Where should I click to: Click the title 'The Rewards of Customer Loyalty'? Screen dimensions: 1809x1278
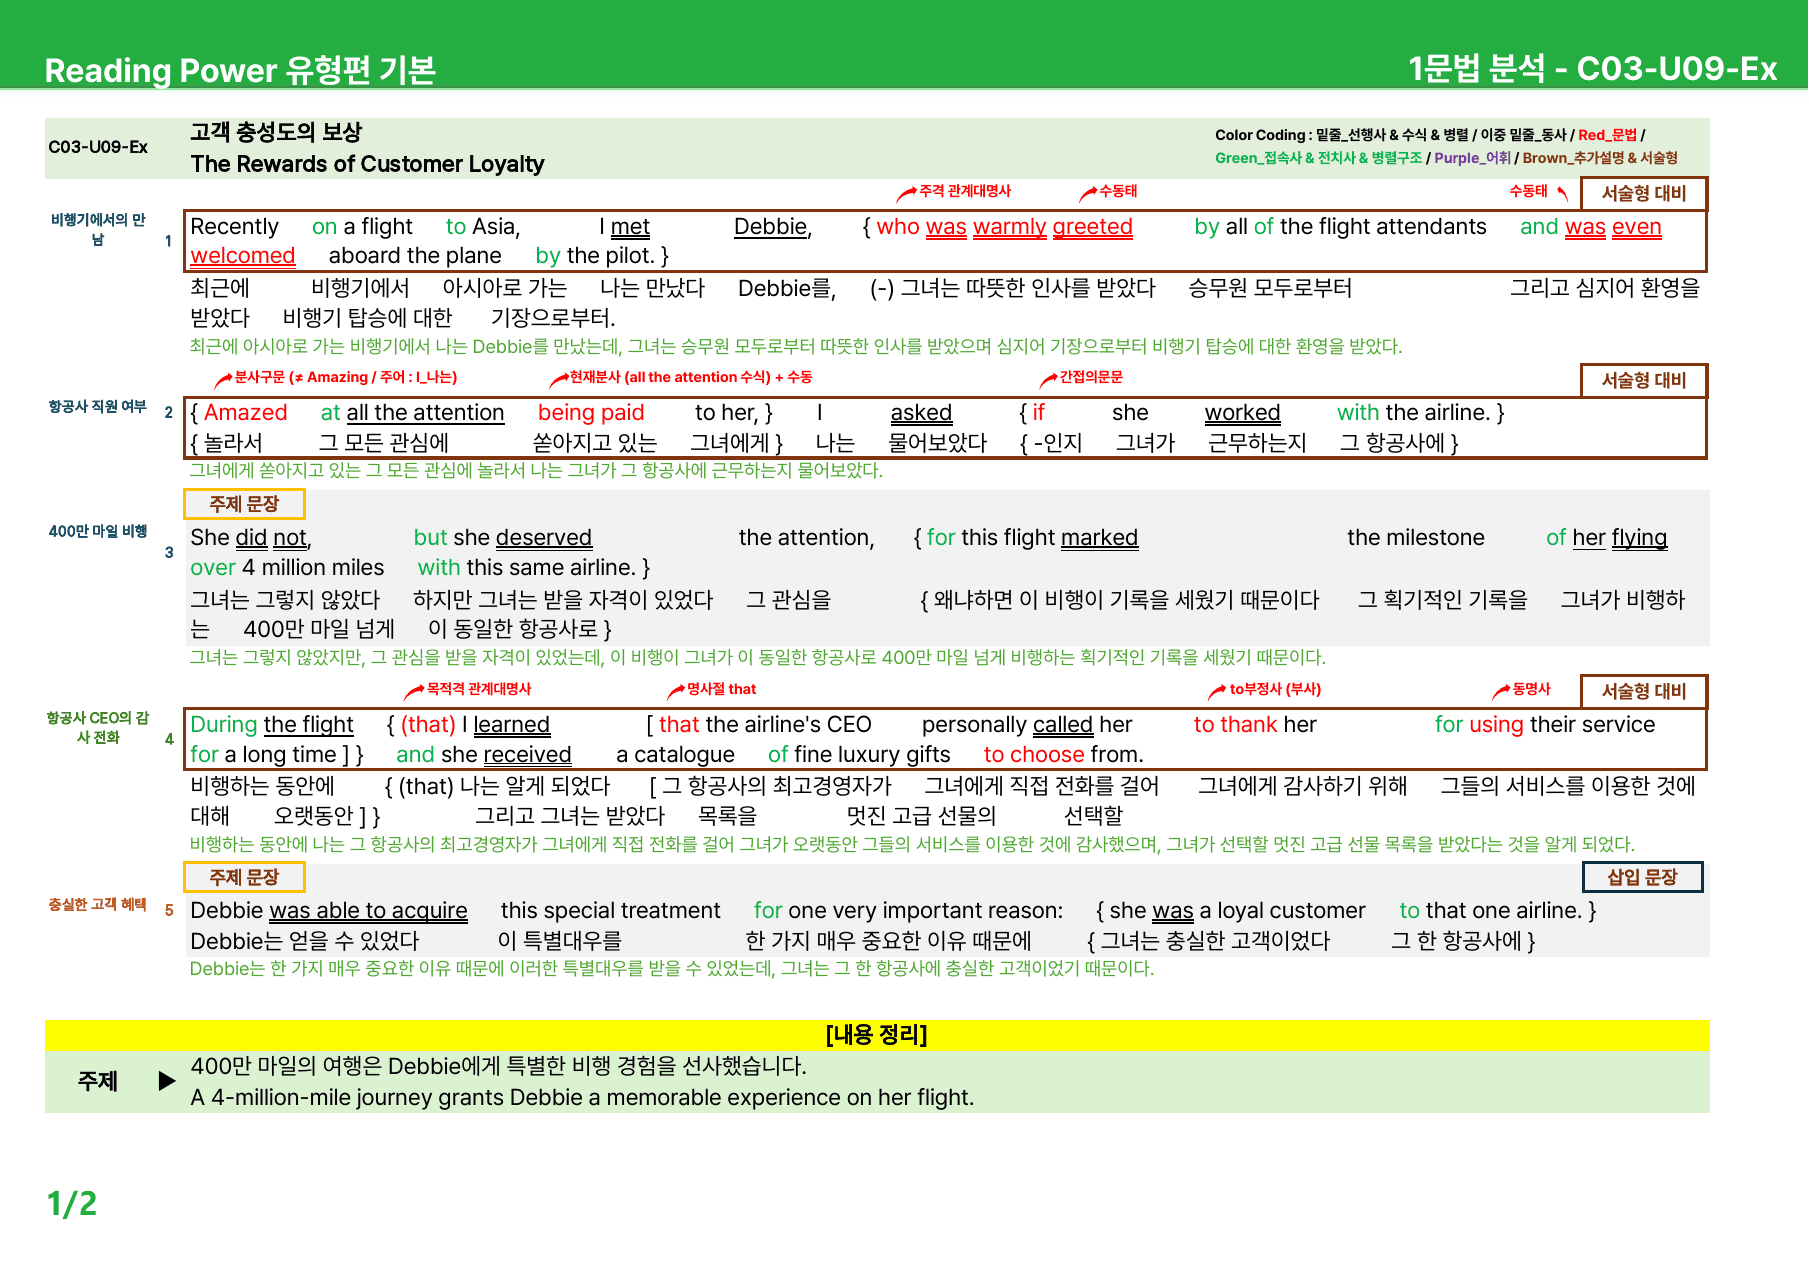click(x=367, y=164)
